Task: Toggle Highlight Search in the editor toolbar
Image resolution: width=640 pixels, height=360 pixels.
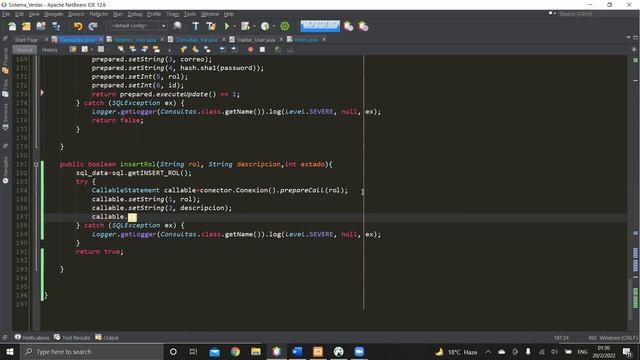Action: click(156, 49)
